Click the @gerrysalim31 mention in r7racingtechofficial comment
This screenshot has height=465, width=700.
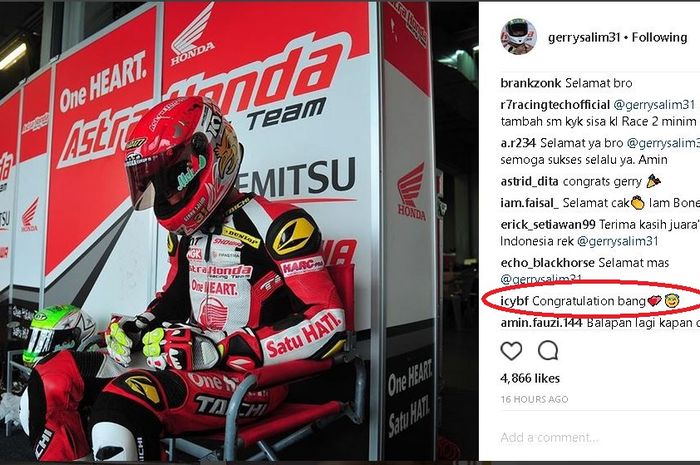click(x=654, y=105)
